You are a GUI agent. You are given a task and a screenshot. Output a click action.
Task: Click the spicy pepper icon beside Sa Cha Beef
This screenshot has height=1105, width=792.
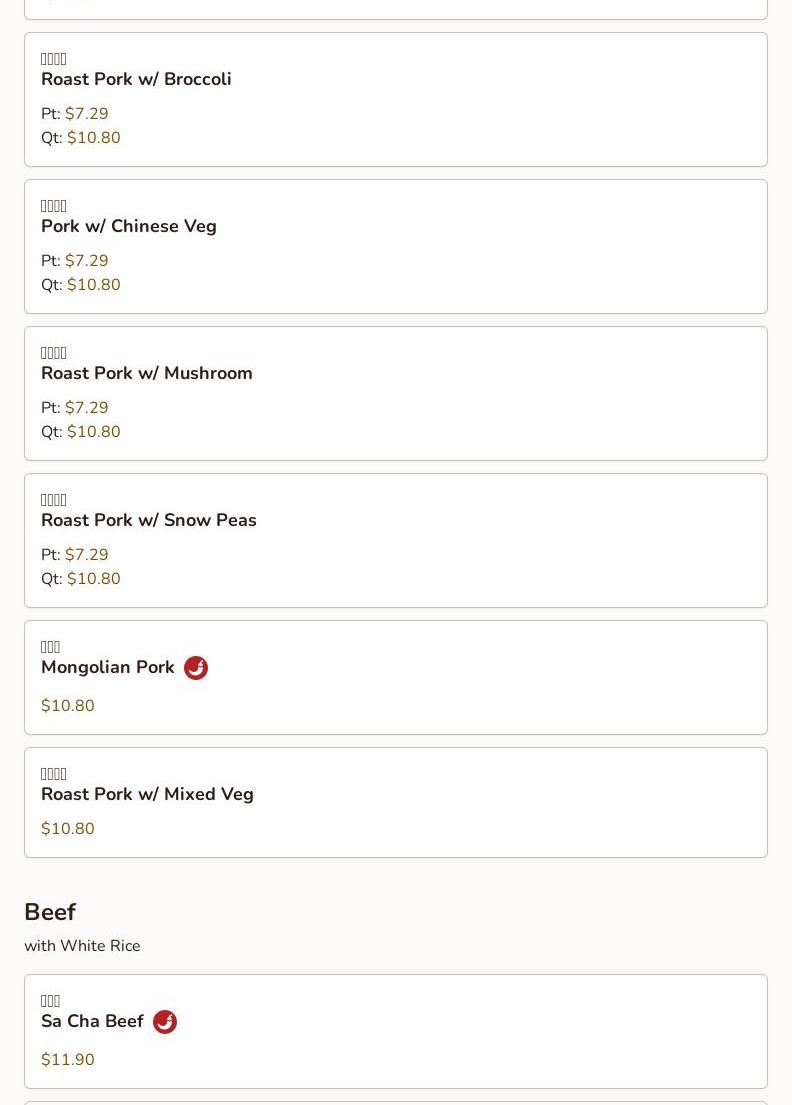[x=165, y=1022]
